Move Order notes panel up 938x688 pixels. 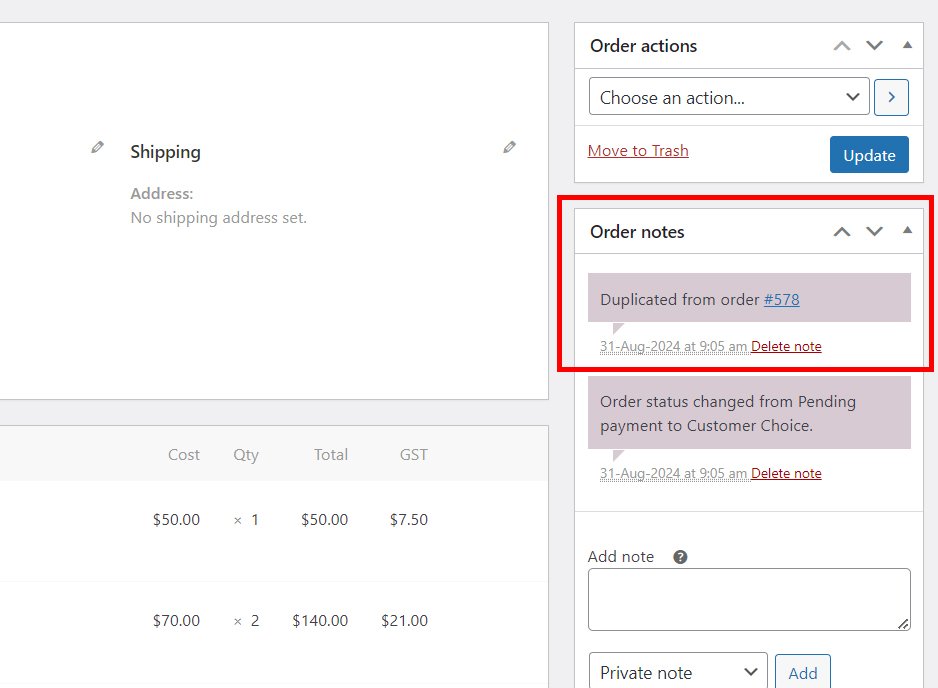(x=842, y=232)
